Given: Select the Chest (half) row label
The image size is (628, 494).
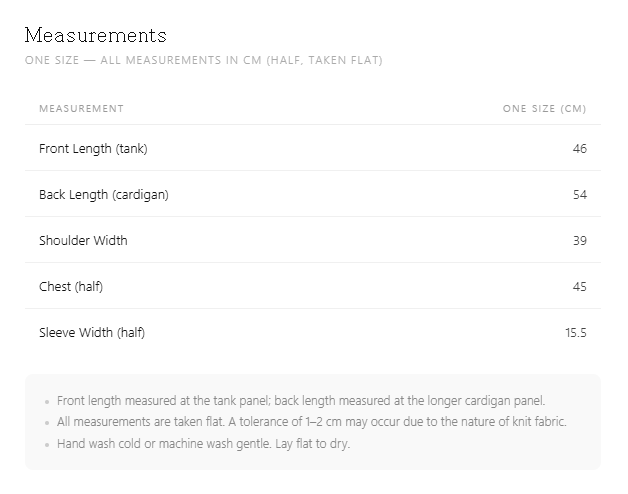Looking at the screenshot, I should (71, 286).
